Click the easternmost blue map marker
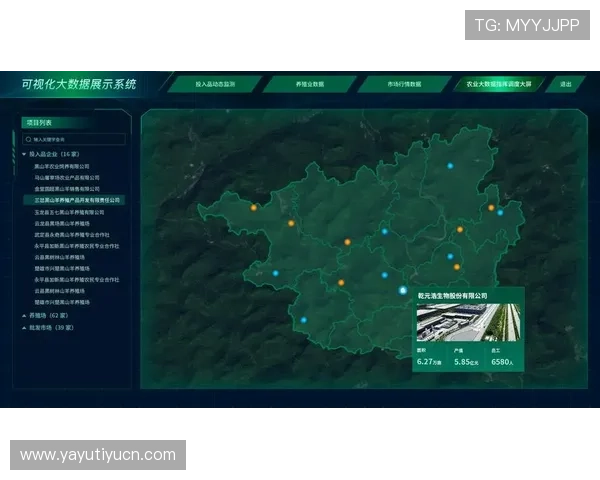This screenshot has width=600, height=480. point(500,212)
